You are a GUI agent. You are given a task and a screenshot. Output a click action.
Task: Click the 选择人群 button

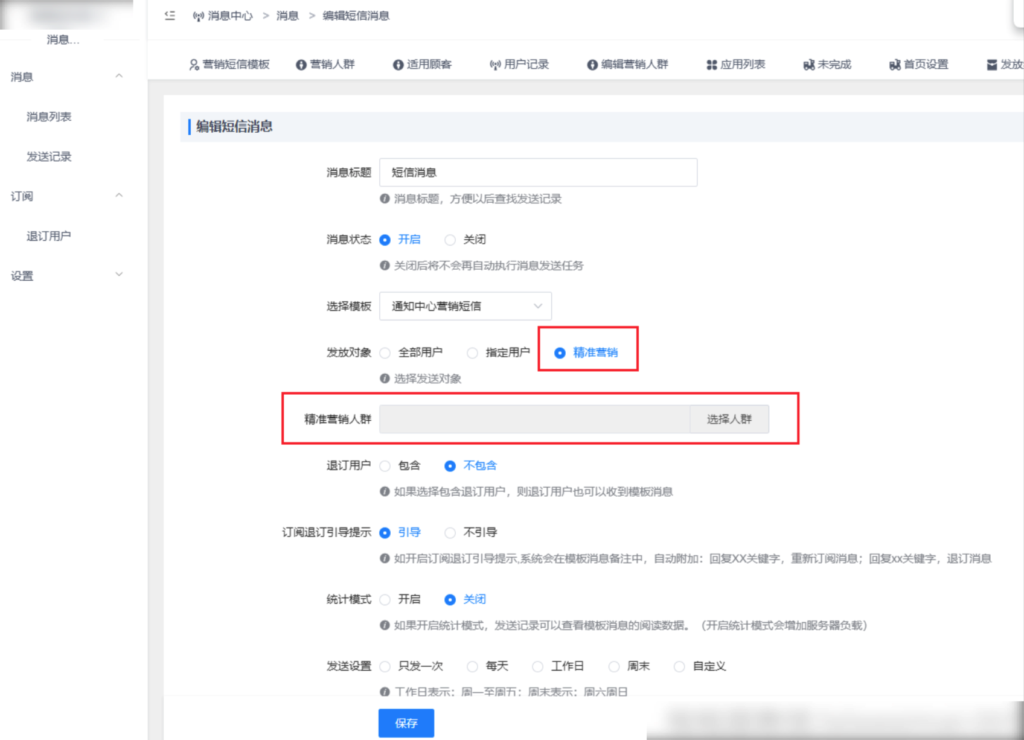click(729, 418)
